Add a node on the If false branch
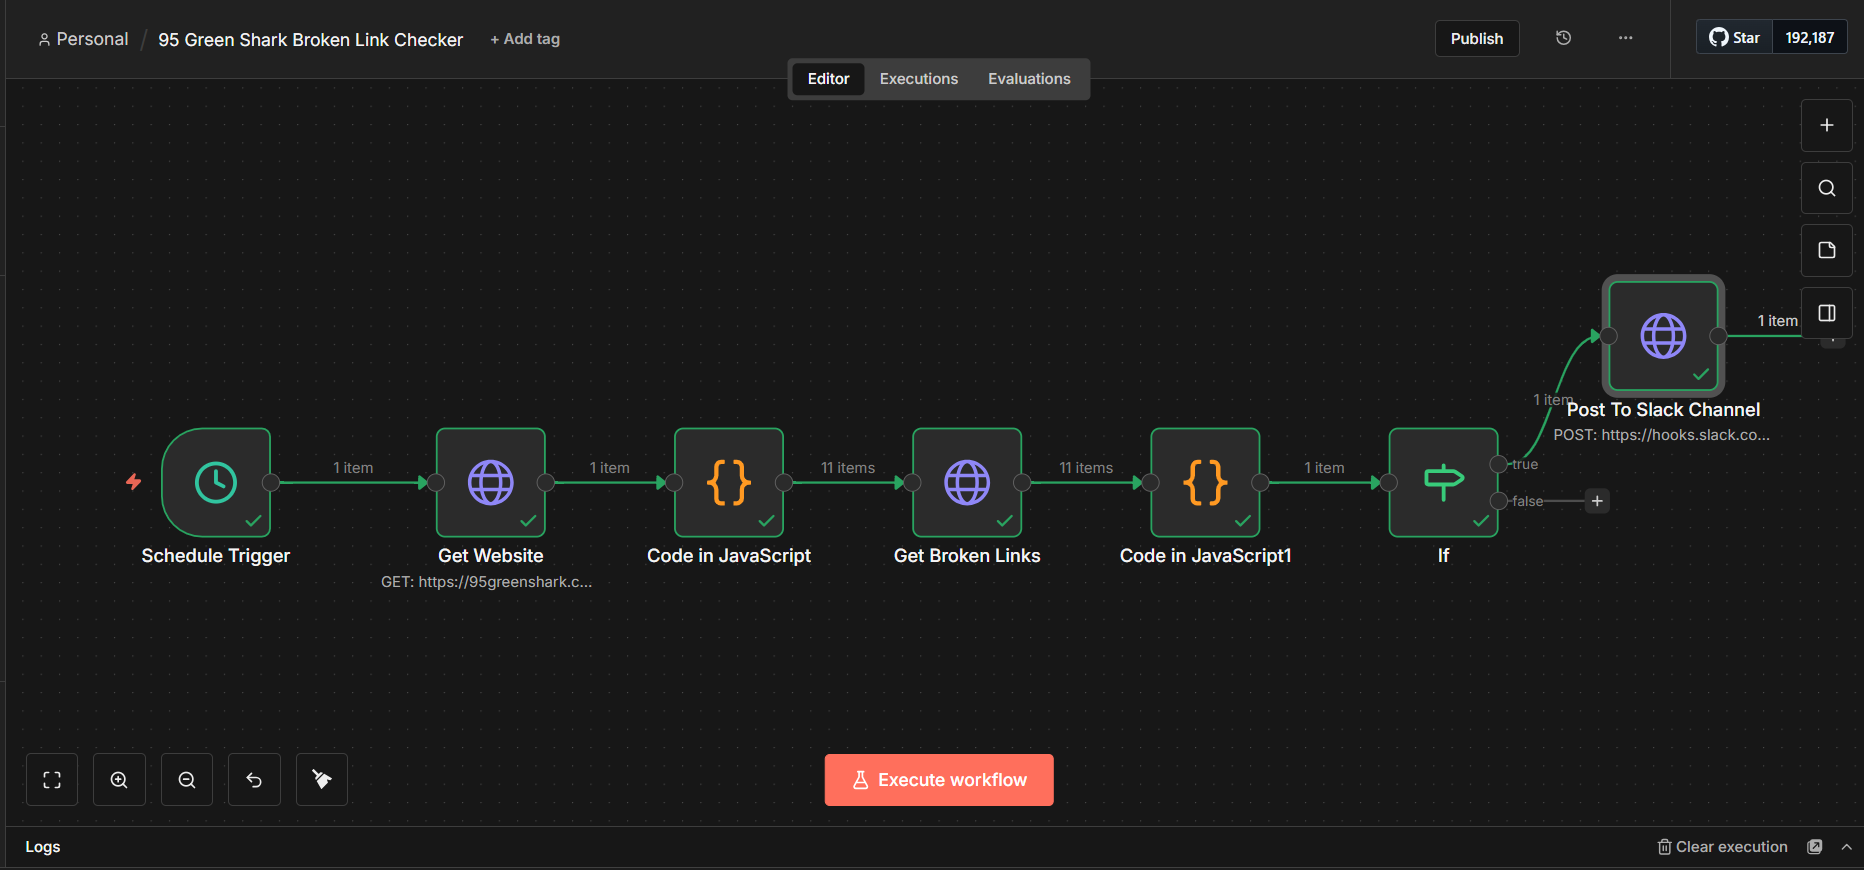The image size is (1864, 870). tap(1597, 501)
